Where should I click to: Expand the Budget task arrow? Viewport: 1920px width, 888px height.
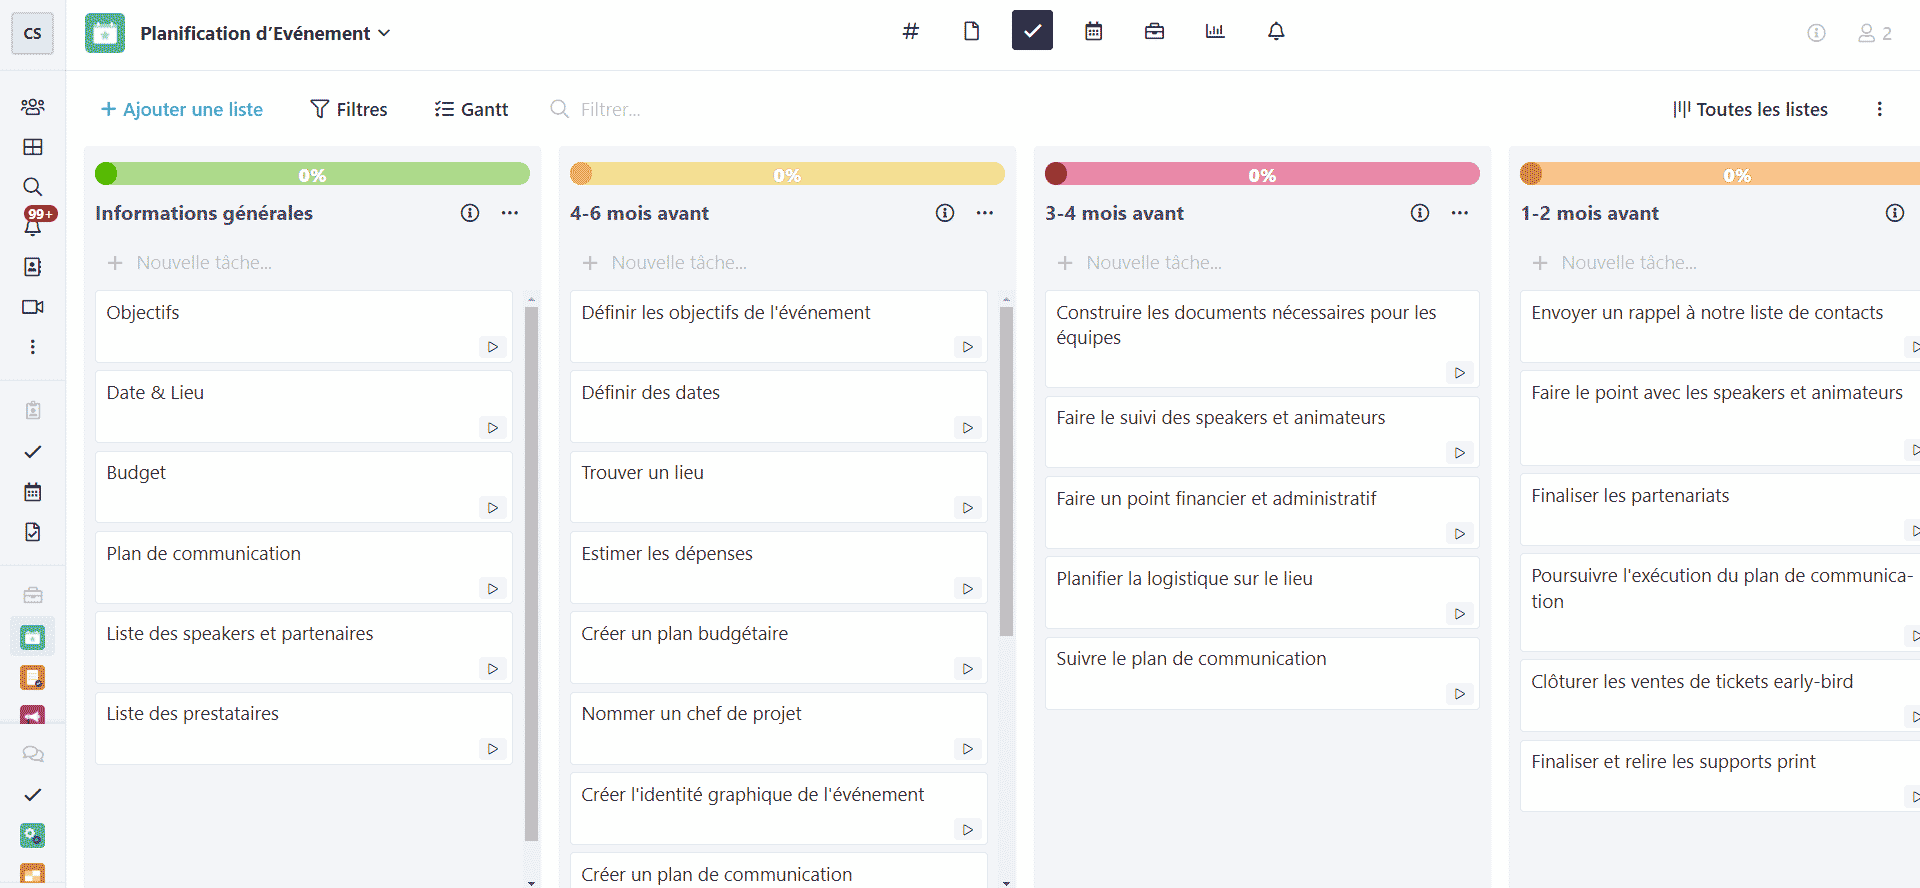(x=493, y=508)
